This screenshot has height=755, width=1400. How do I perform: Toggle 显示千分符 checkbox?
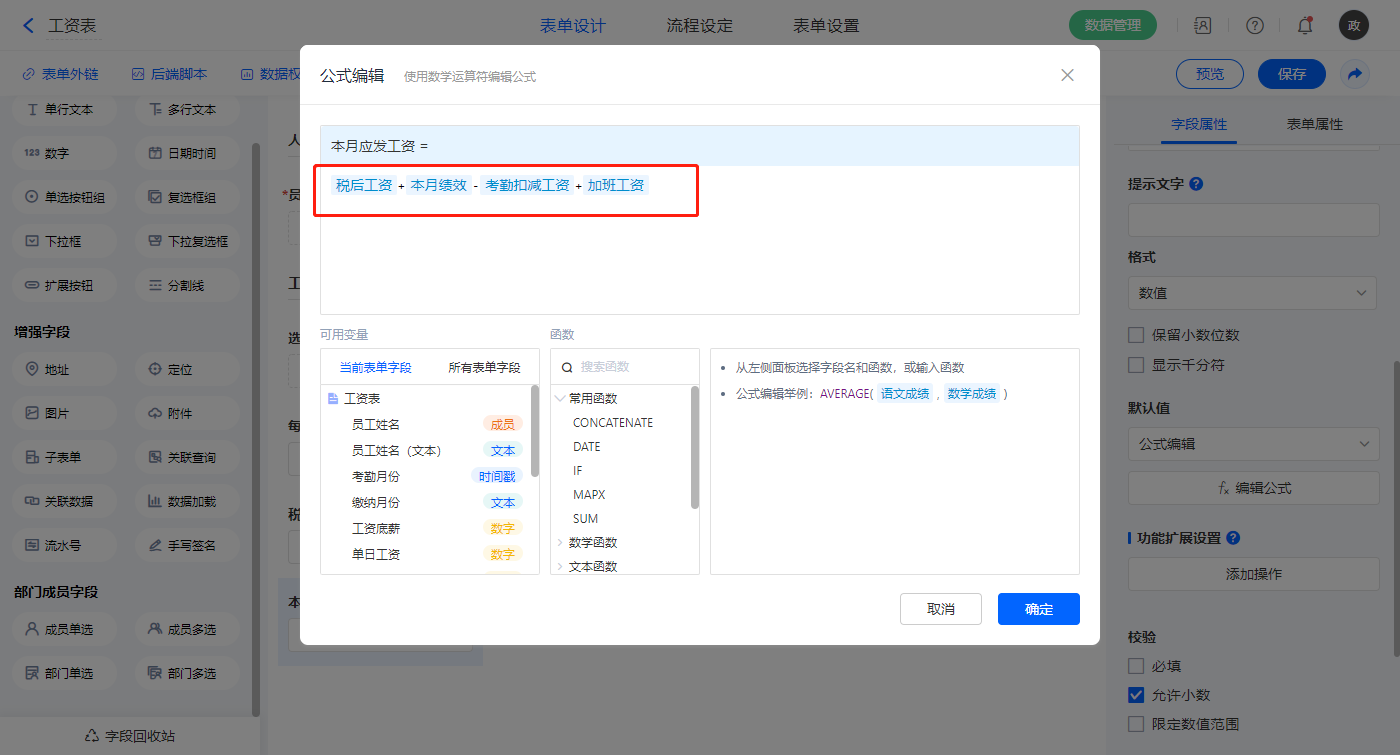click(1136, 365)
